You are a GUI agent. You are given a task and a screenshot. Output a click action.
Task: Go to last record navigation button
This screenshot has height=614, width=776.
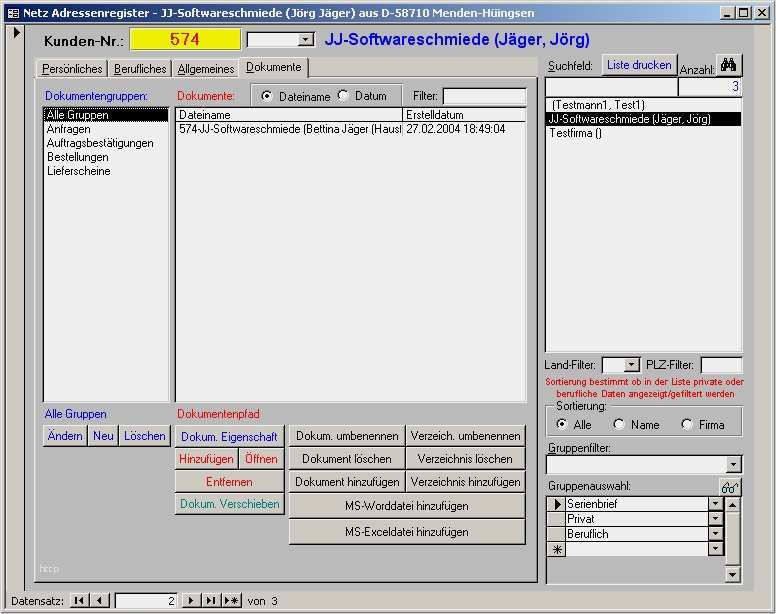[x=211, y=601]
